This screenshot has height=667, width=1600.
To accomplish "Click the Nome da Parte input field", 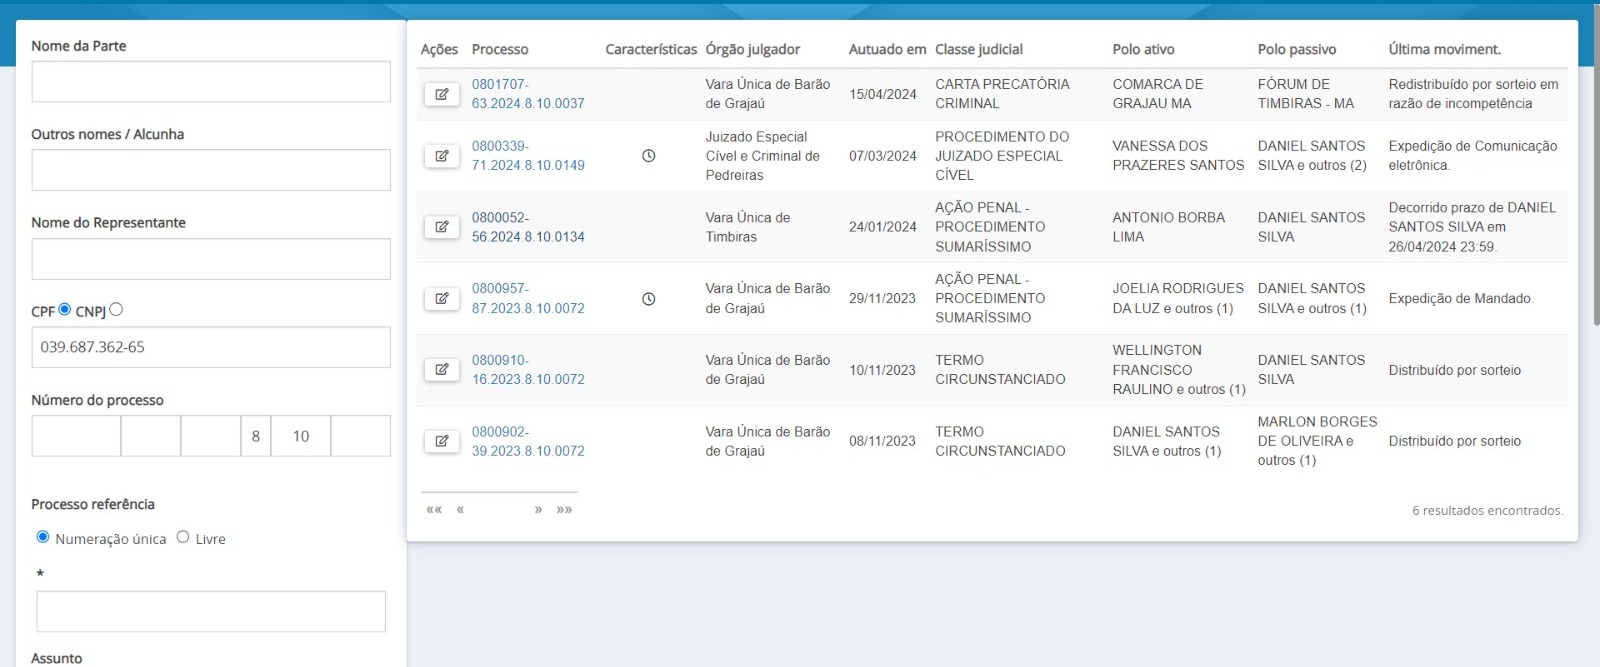I will pos(211,82).
